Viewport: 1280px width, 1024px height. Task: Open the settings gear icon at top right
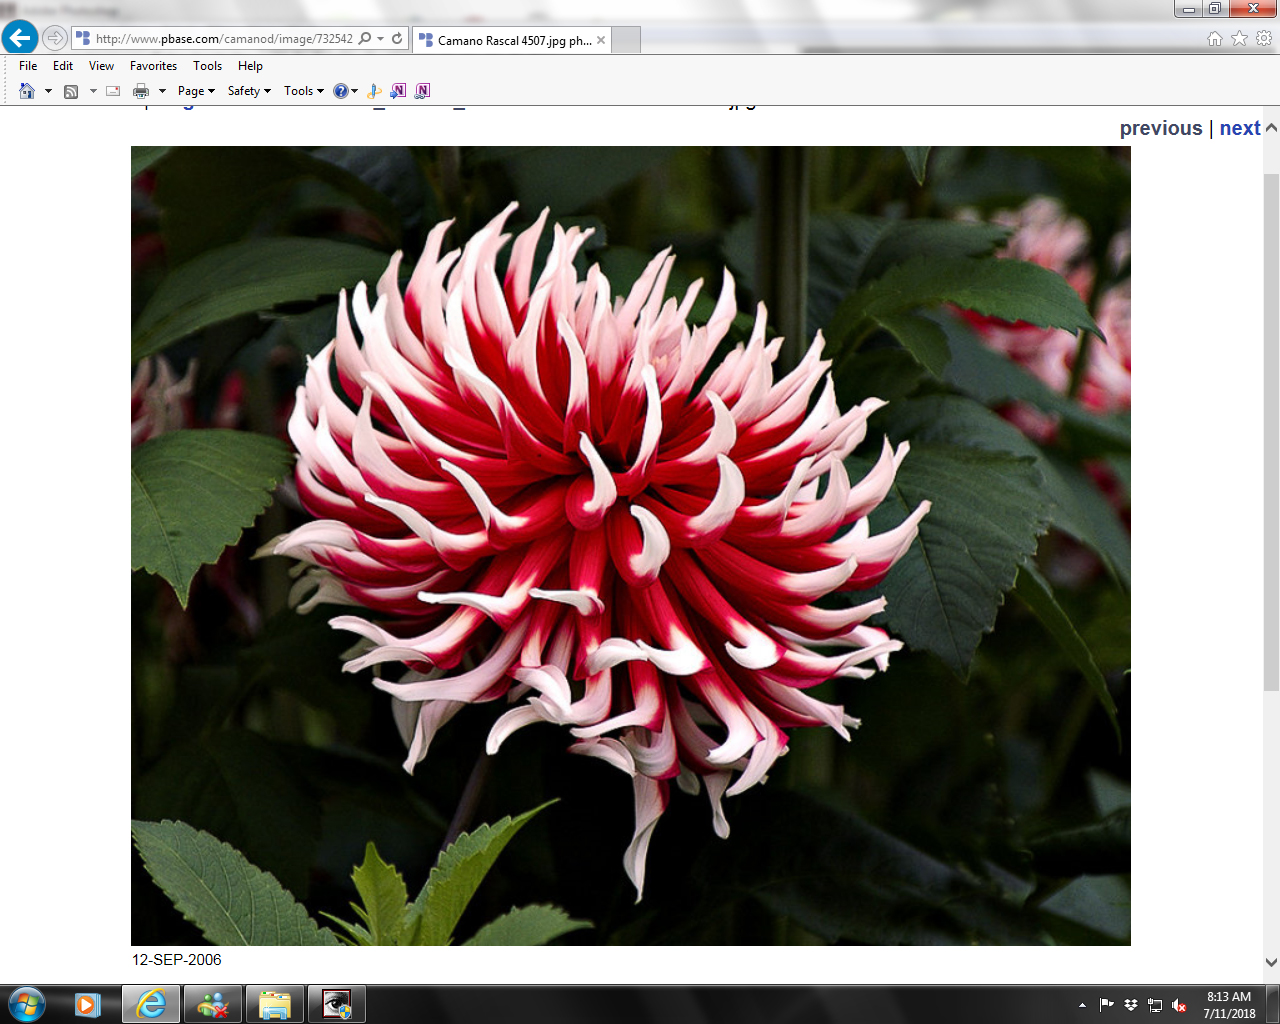1264,38
